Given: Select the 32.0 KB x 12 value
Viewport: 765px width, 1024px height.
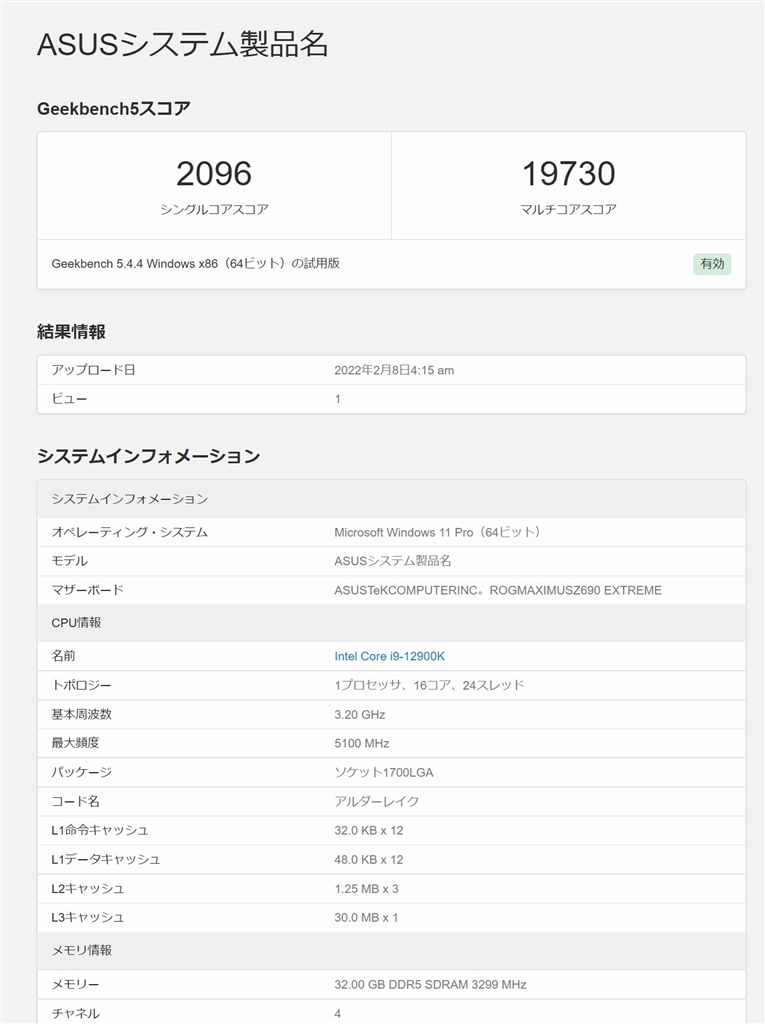Looking at the screenshot, I should click(x=368, y=831).
